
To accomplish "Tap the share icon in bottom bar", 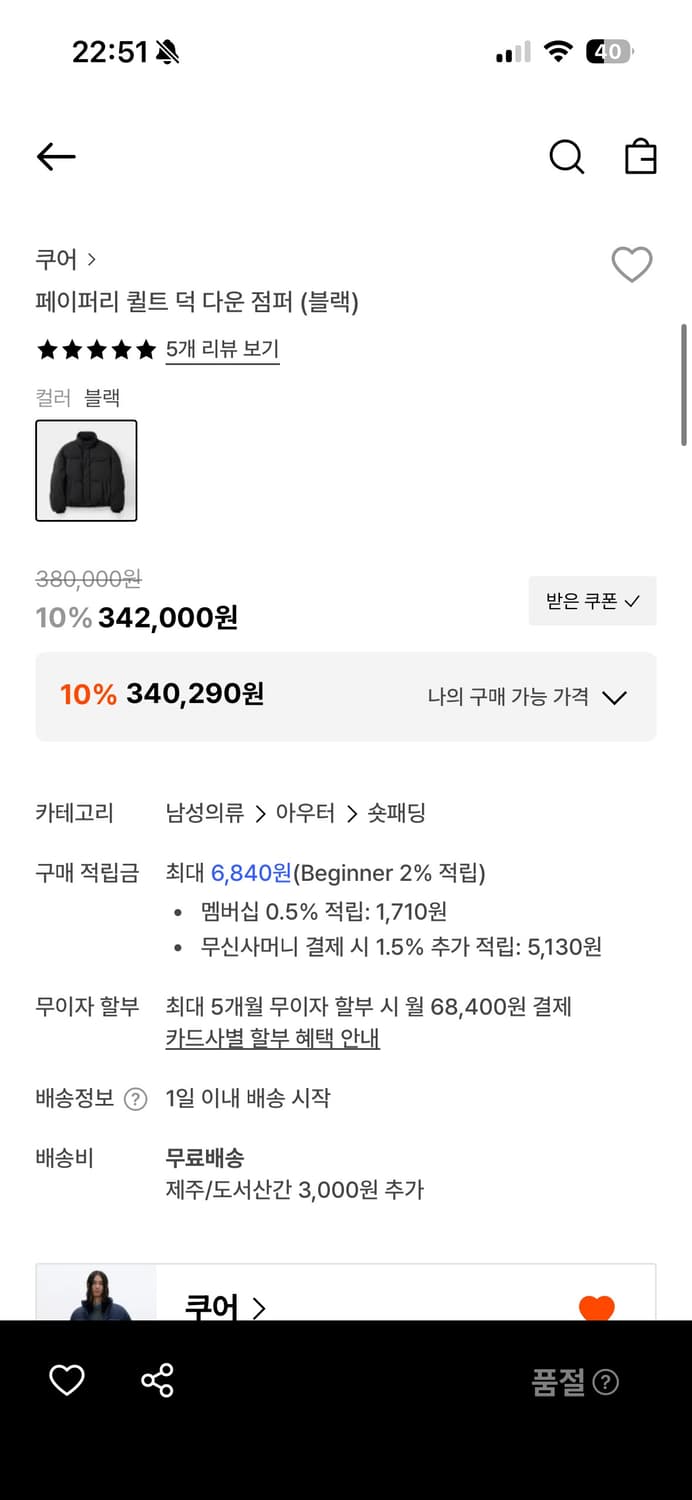I will pyautogui.click(x=156, y=1381).
